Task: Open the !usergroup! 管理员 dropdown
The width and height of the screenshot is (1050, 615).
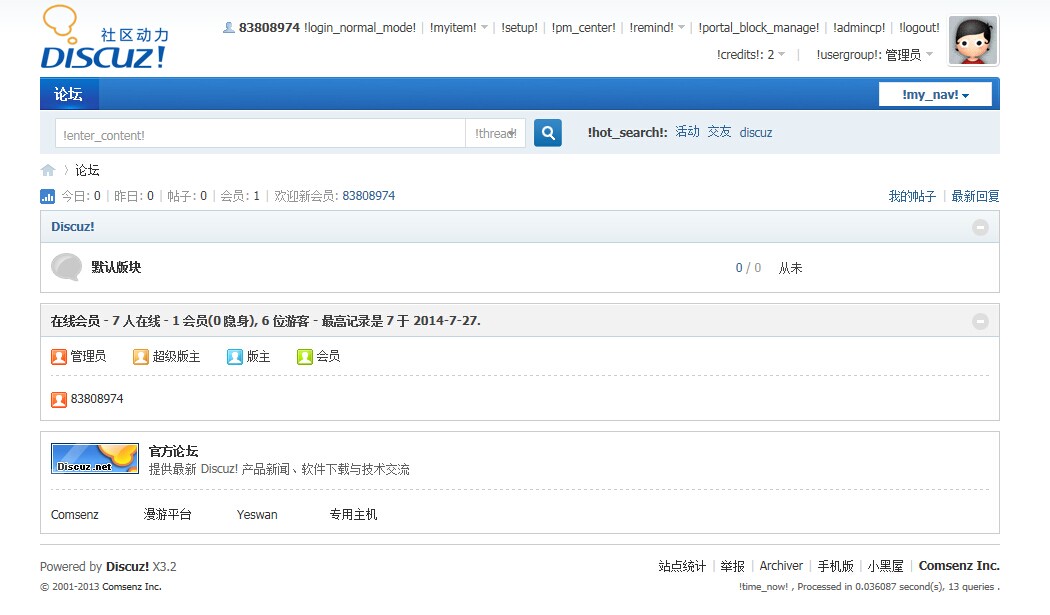Action: click(873, 54)
